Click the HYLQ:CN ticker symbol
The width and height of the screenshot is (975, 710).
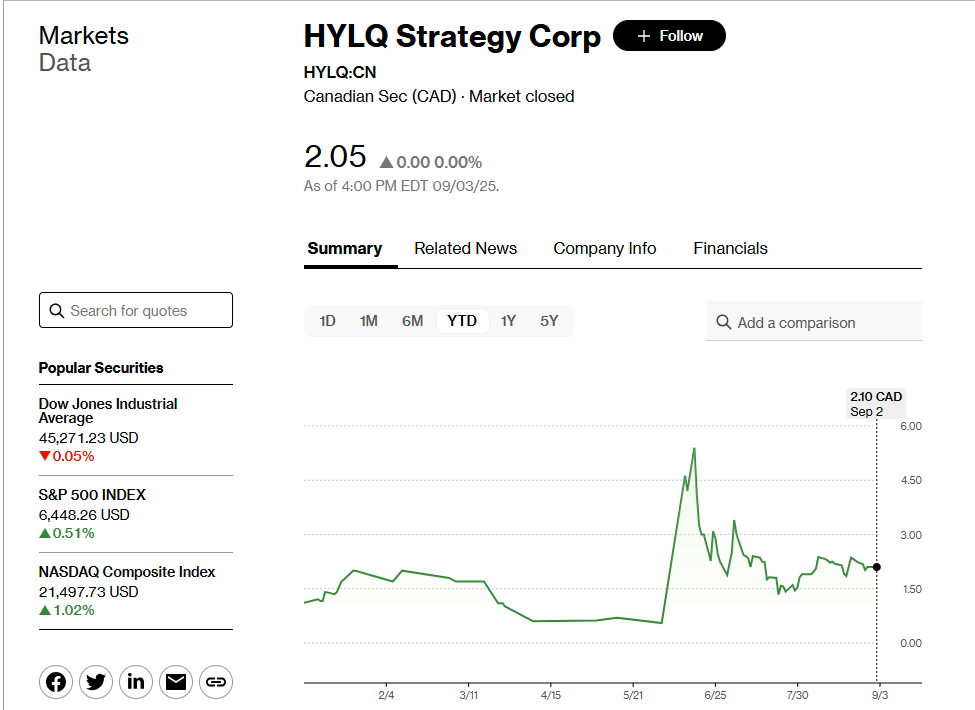340,73
